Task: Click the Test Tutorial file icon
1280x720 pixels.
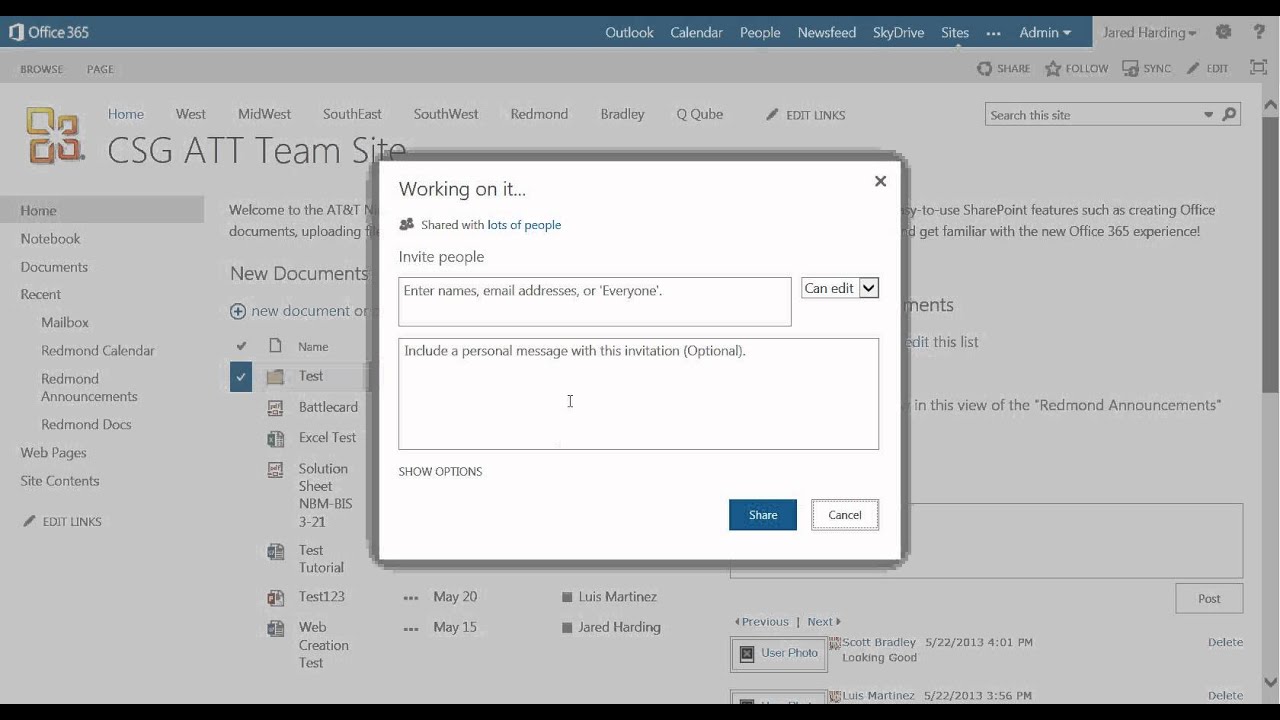Action: coord(275,551)
